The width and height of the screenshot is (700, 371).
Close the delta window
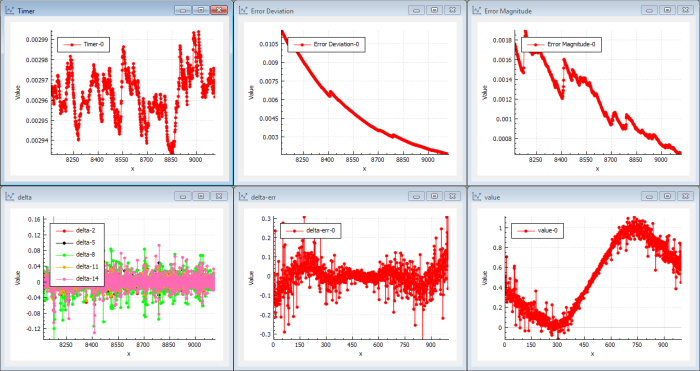(x=219, y=196)
